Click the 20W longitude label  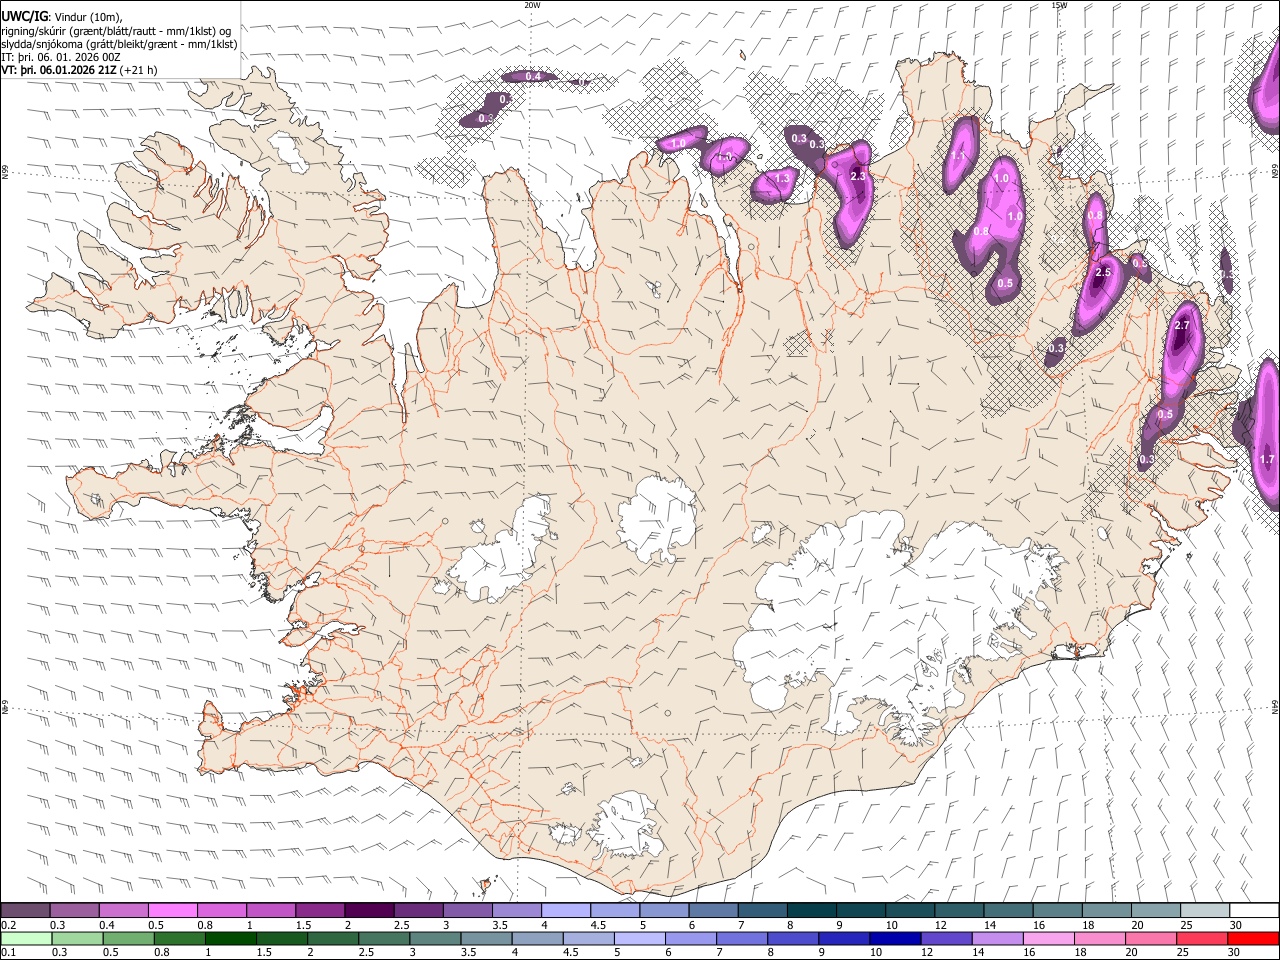point(532,5)
